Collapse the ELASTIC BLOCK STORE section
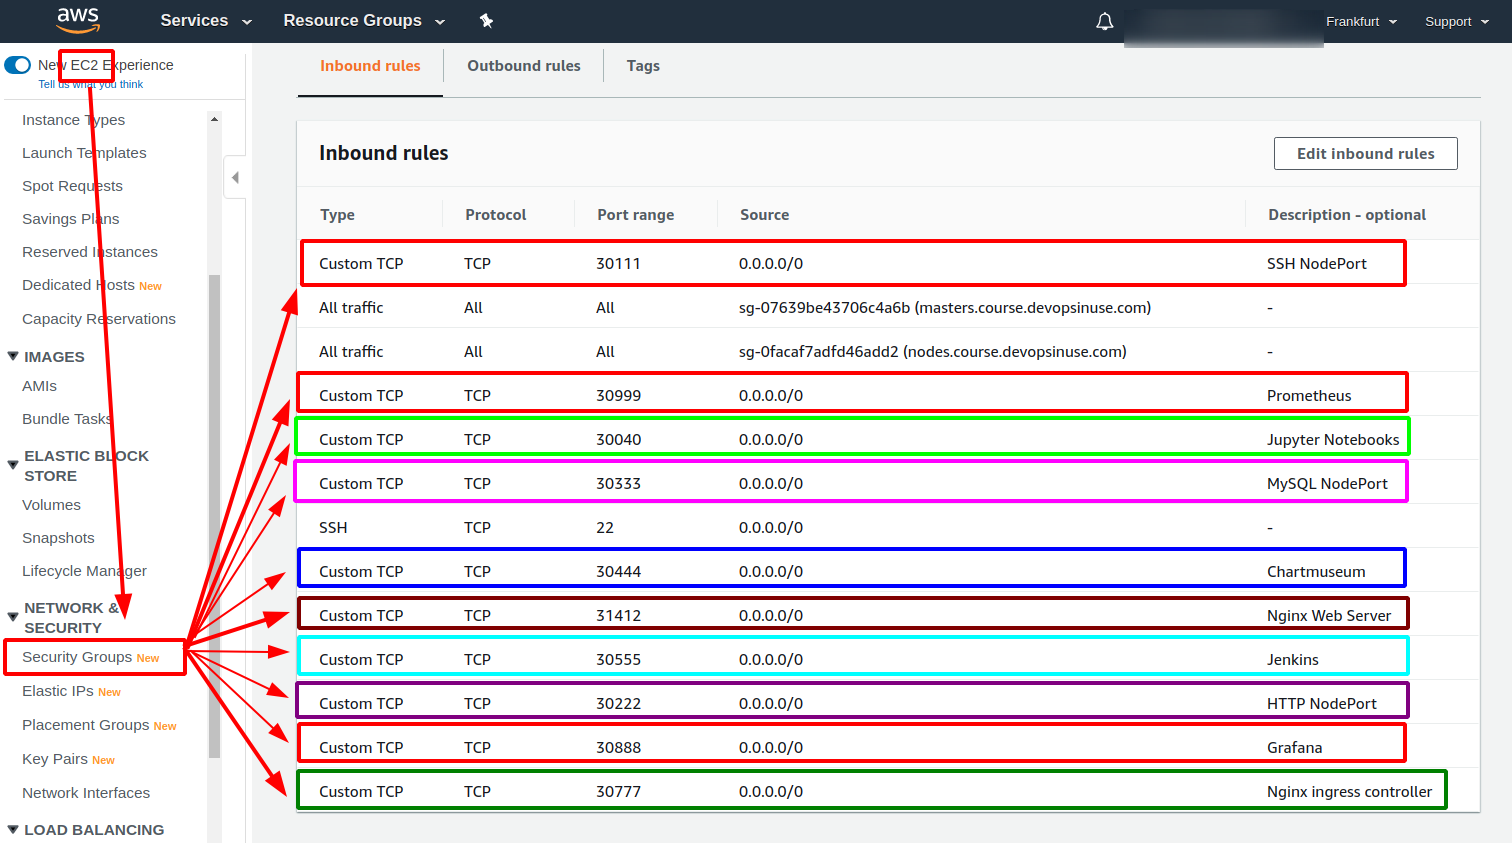1512x843 pixels. pos(13,464)
